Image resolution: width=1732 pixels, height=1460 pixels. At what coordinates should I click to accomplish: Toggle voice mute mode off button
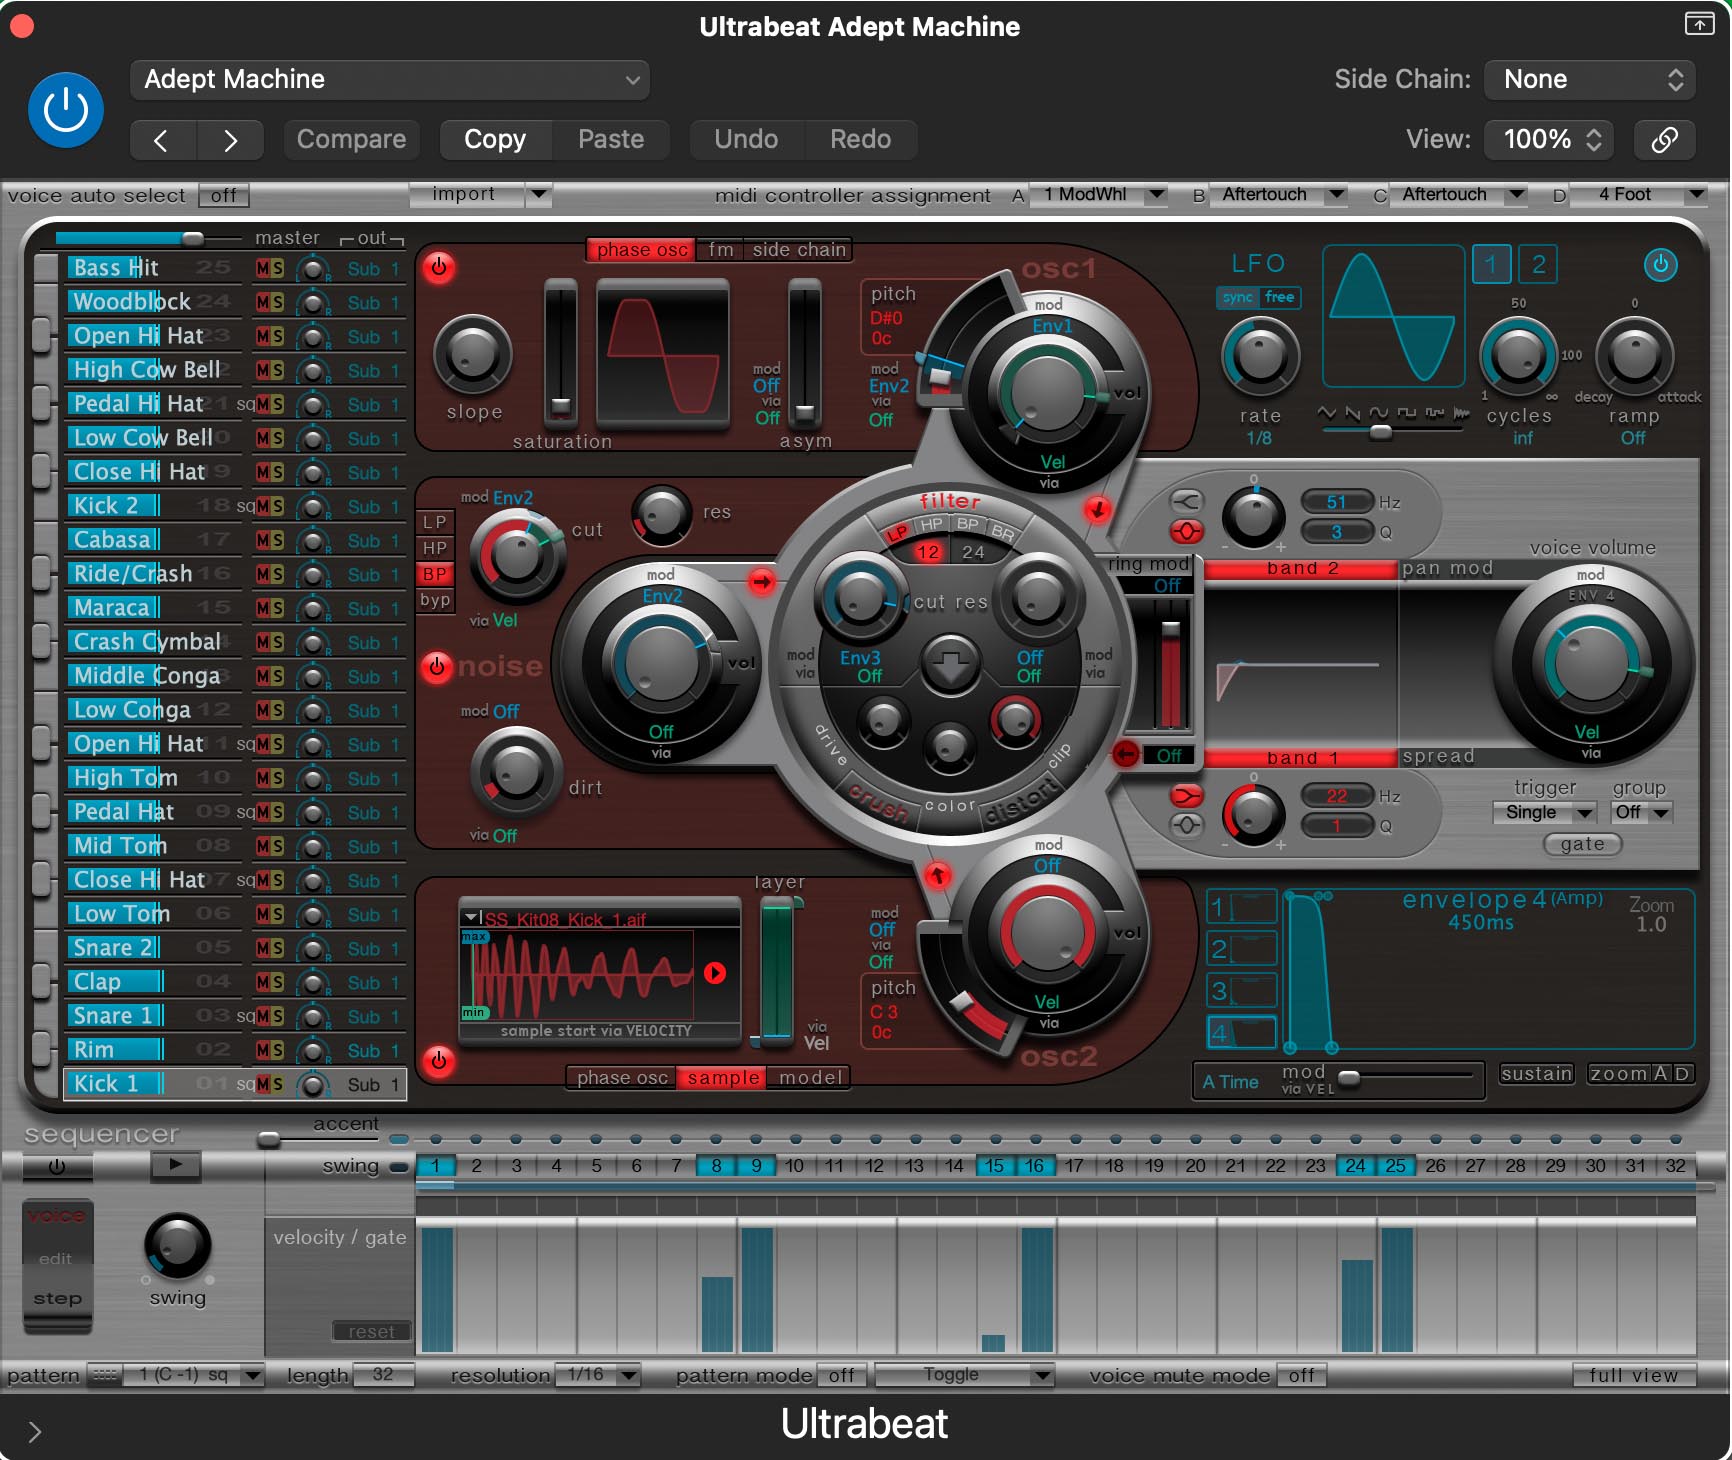(x=1301, y=1376)
